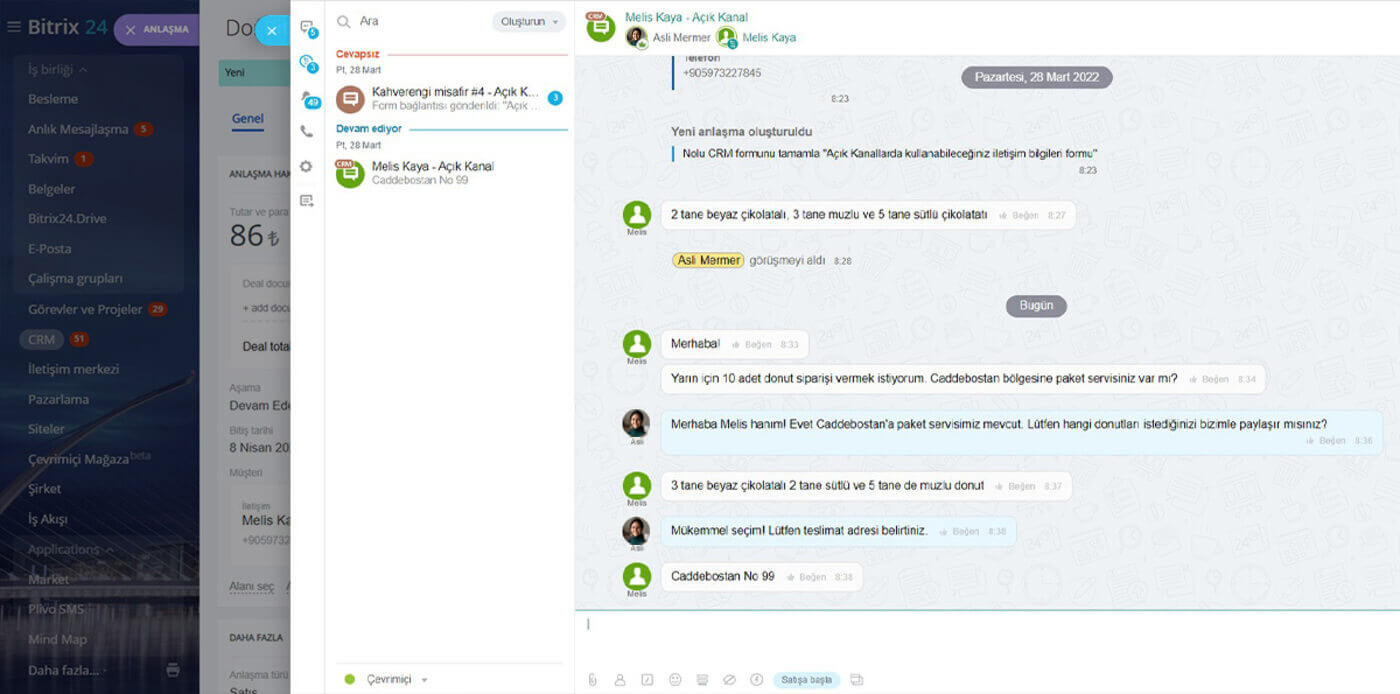Open Takvim in the sidebar
Image resolution: width=1400 pixels, height=694 pixels.
[48, 159]
